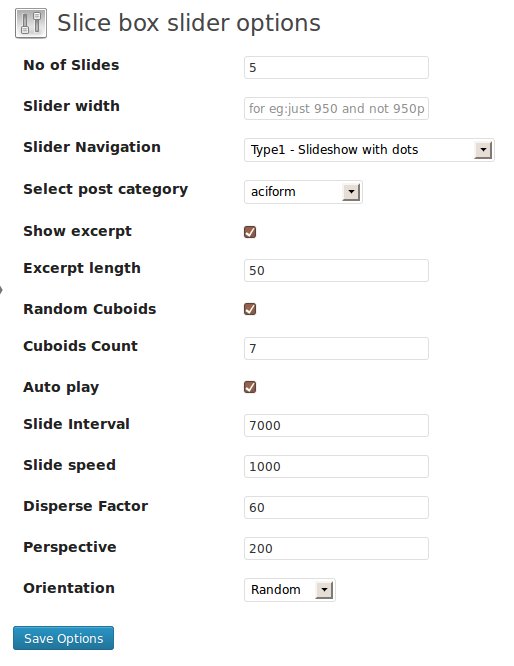Click the small arrow at left edge

point(1,290)
